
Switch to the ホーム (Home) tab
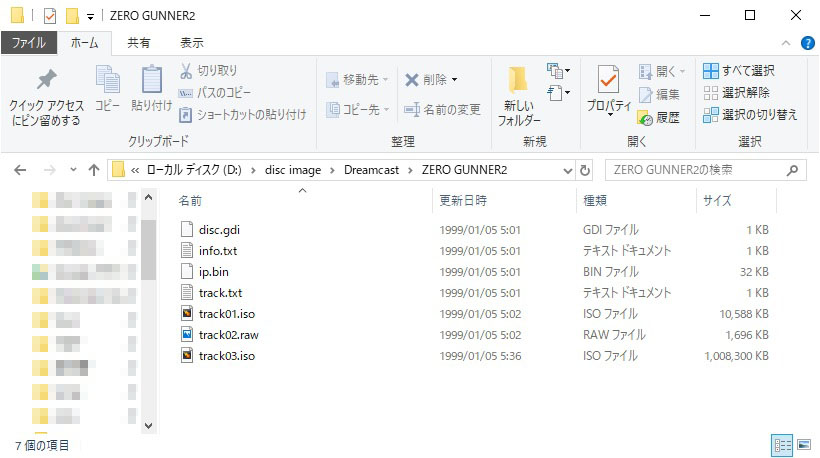point(84,43)
